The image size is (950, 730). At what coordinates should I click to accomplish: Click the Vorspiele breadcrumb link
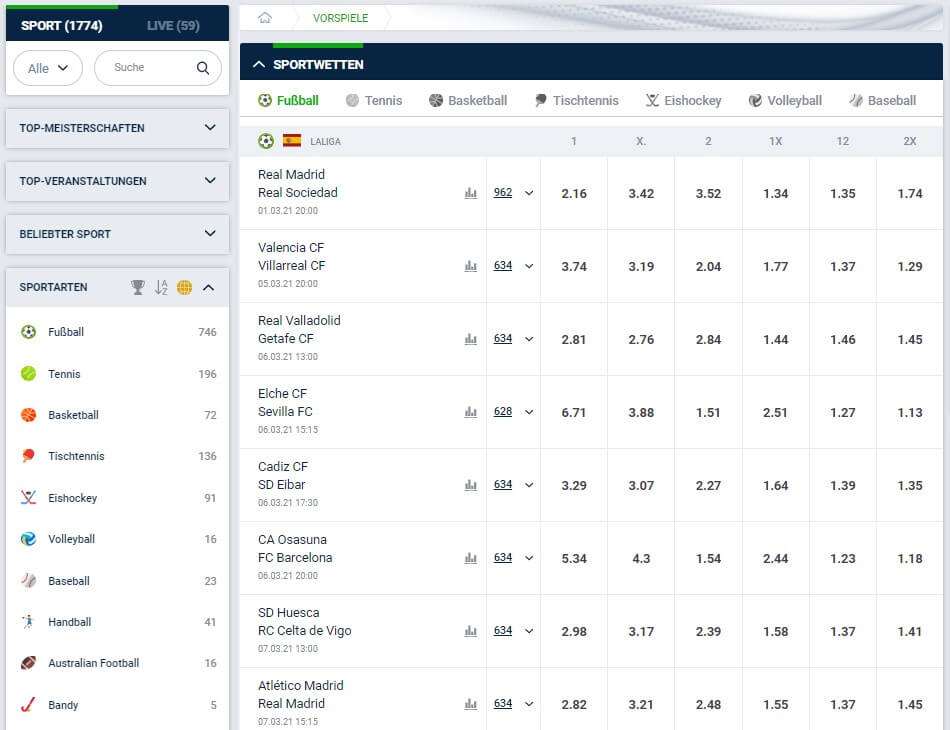point(340,18)
